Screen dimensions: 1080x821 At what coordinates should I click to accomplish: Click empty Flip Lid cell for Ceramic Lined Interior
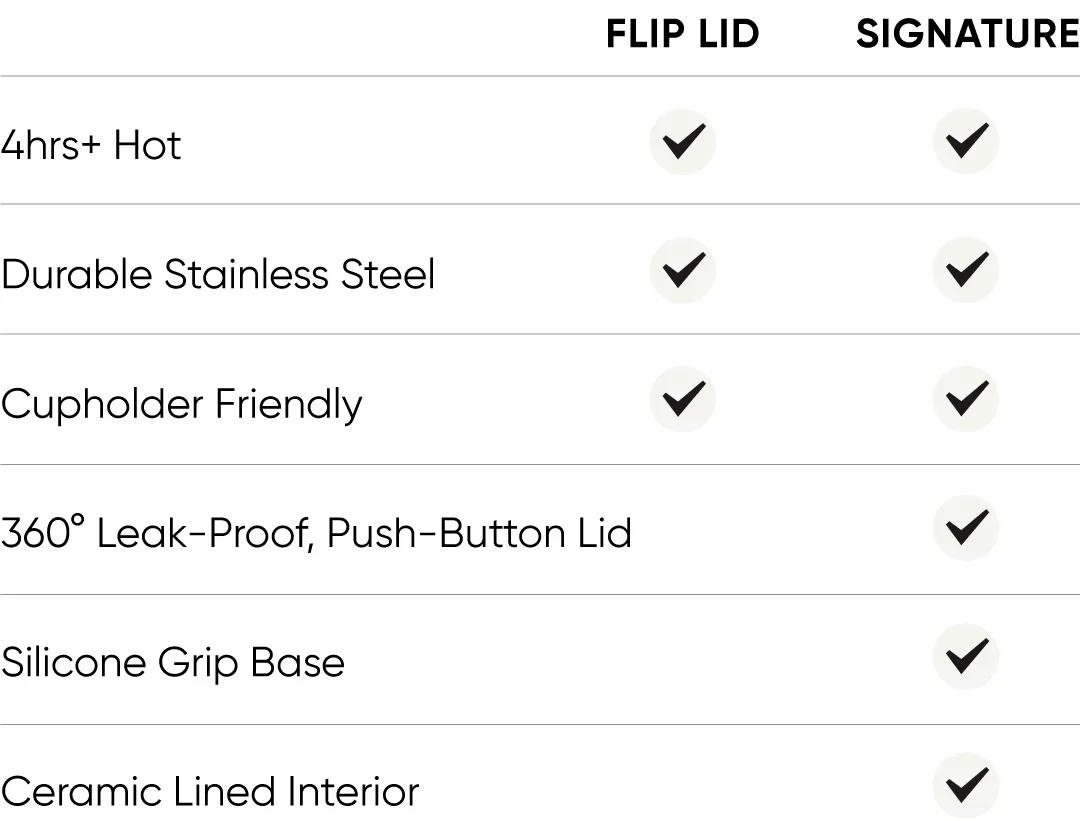(683, 787)
